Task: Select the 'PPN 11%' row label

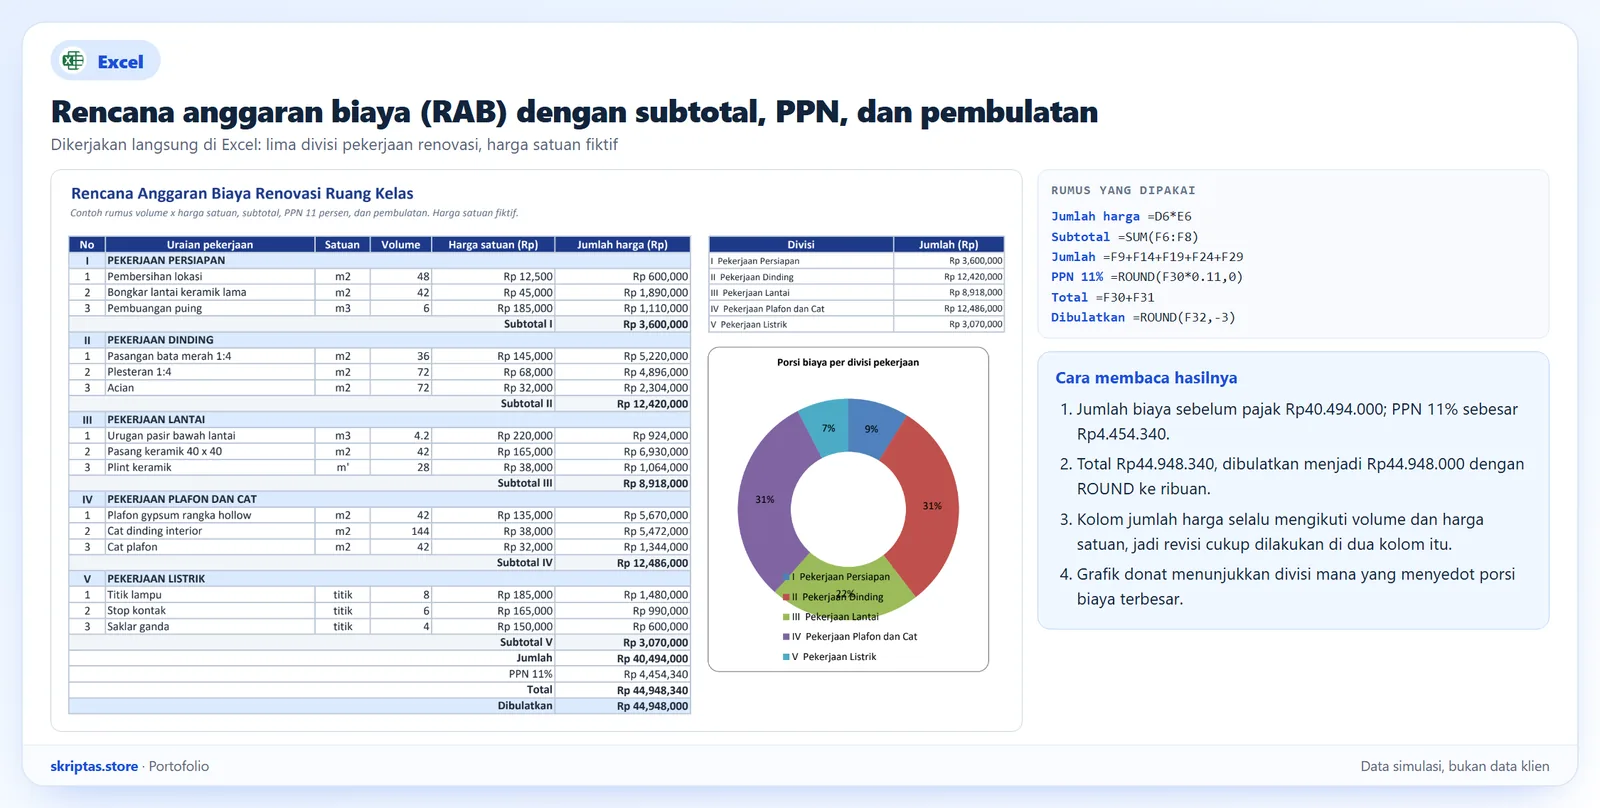Action: [530, 674]
